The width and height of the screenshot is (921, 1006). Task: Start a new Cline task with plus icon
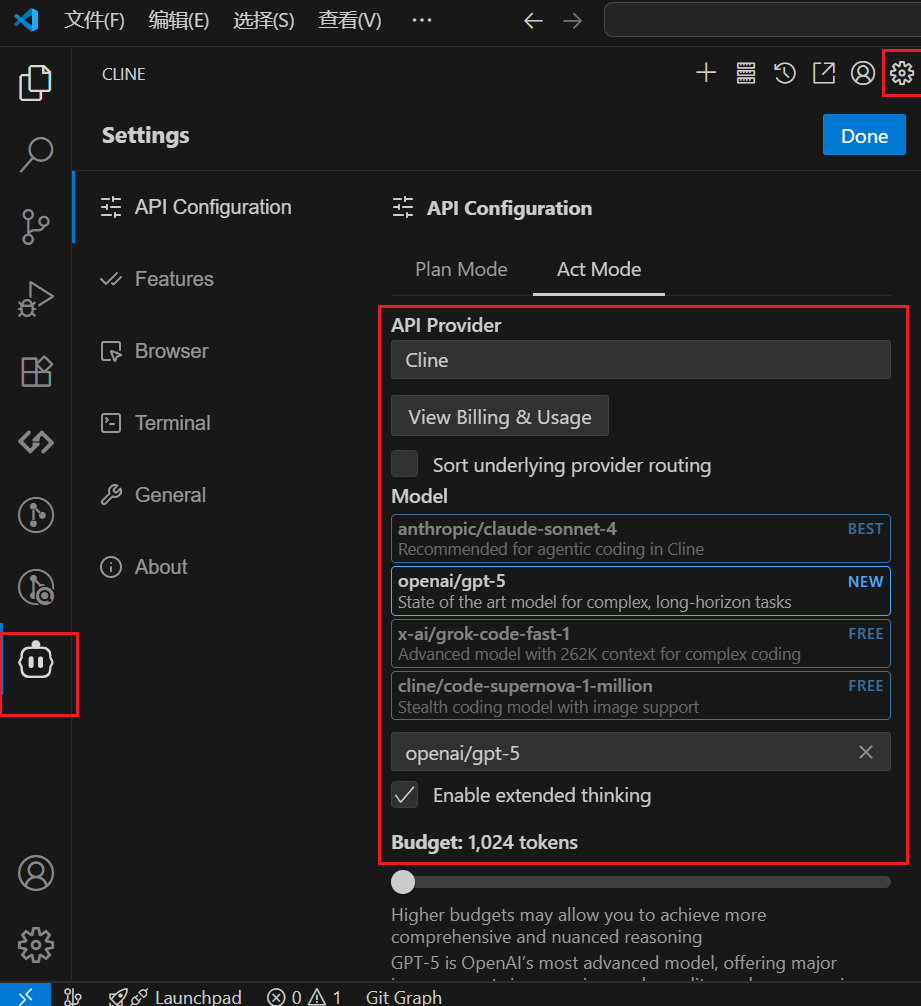pyautogui.click(x=706, y=72)
